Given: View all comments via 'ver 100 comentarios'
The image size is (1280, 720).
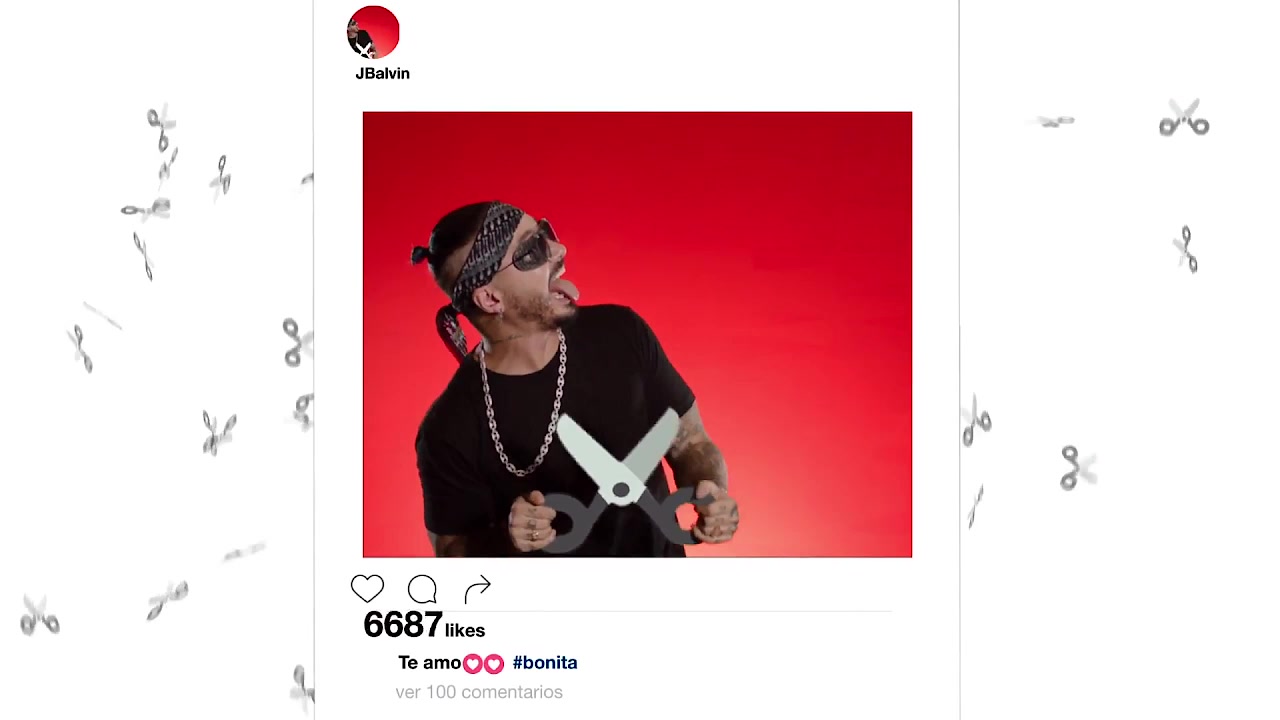Looking at the screenshot, I should click(x=479, y=692).
